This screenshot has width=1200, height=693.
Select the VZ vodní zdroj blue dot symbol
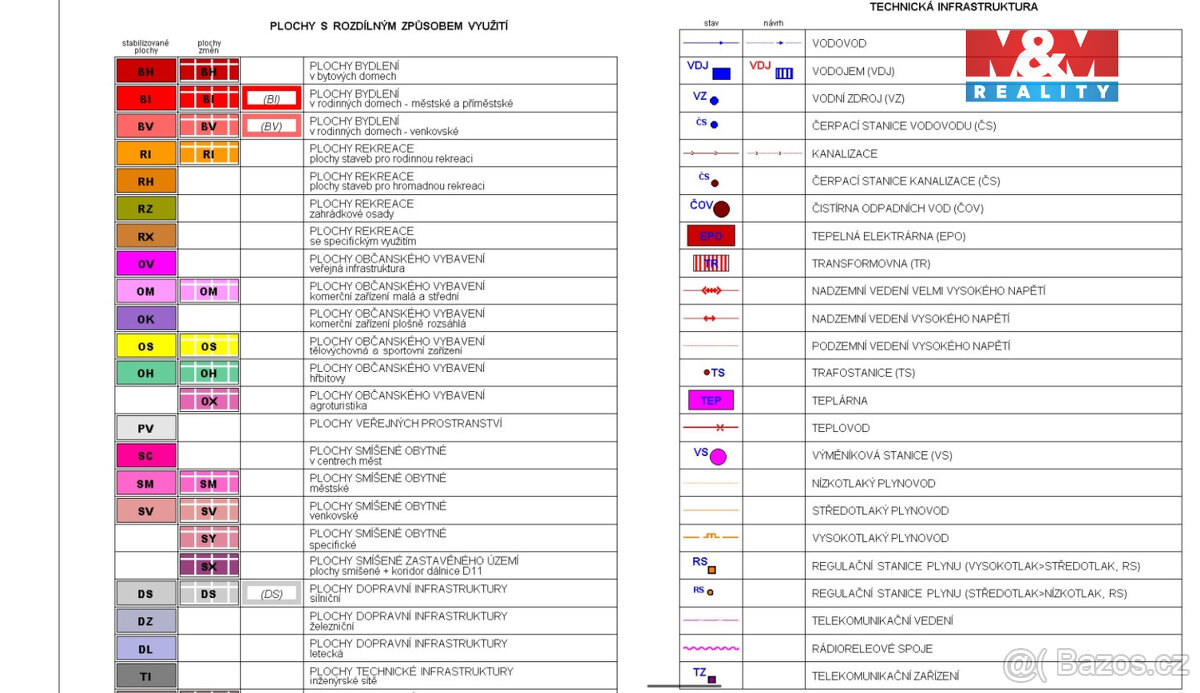706,98
